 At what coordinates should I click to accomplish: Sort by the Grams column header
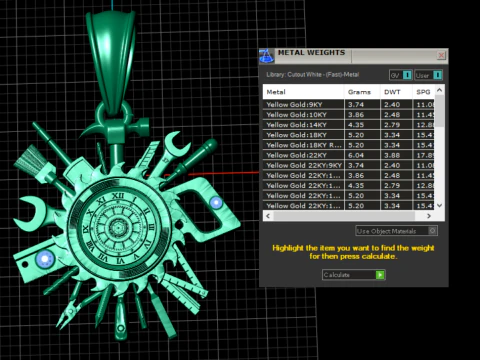click(x=362, y=92)
